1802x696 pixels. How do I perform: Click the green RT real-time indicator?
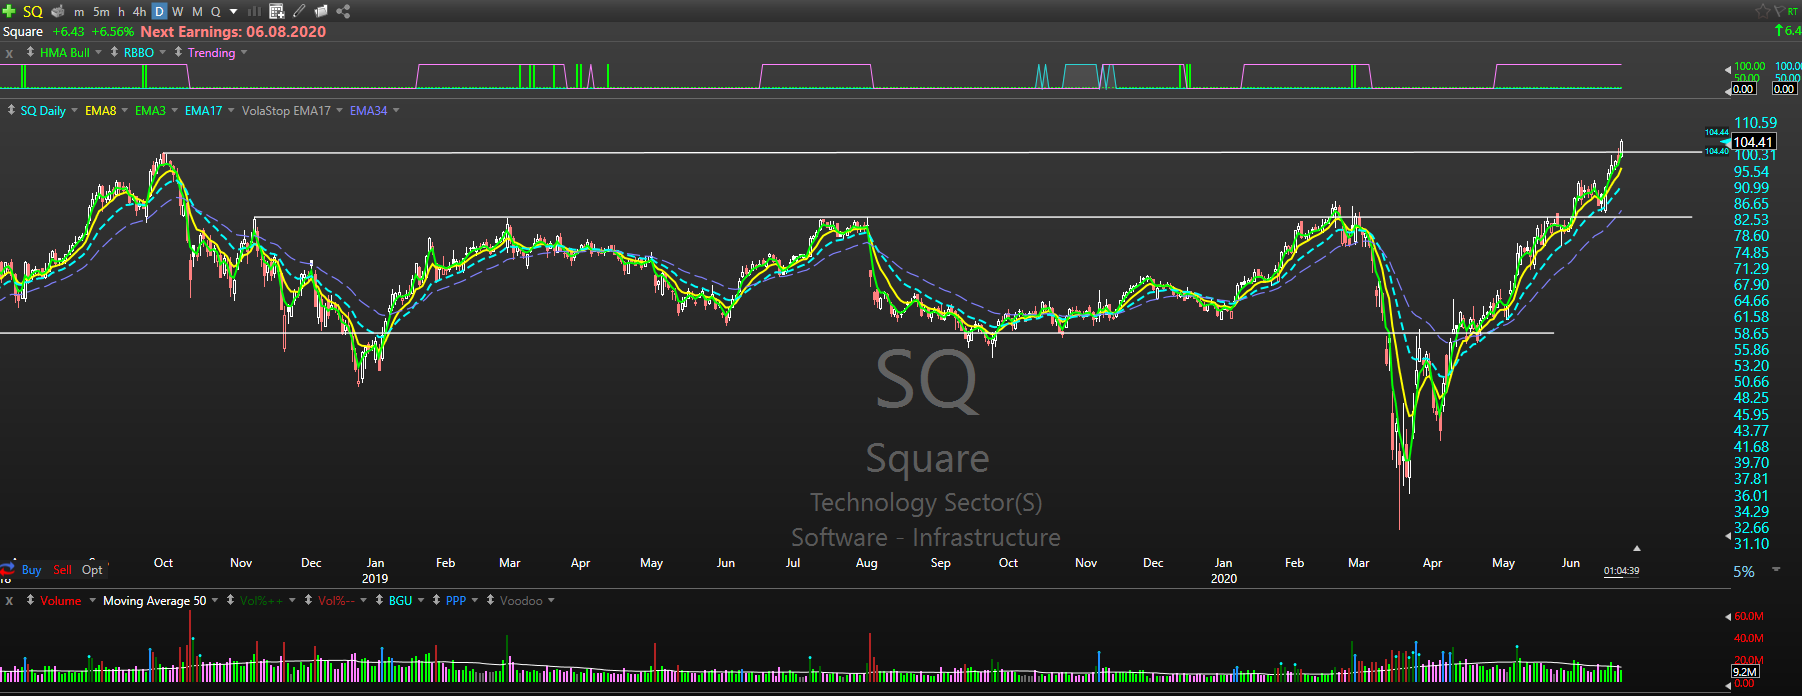(x=1793, y=11)
